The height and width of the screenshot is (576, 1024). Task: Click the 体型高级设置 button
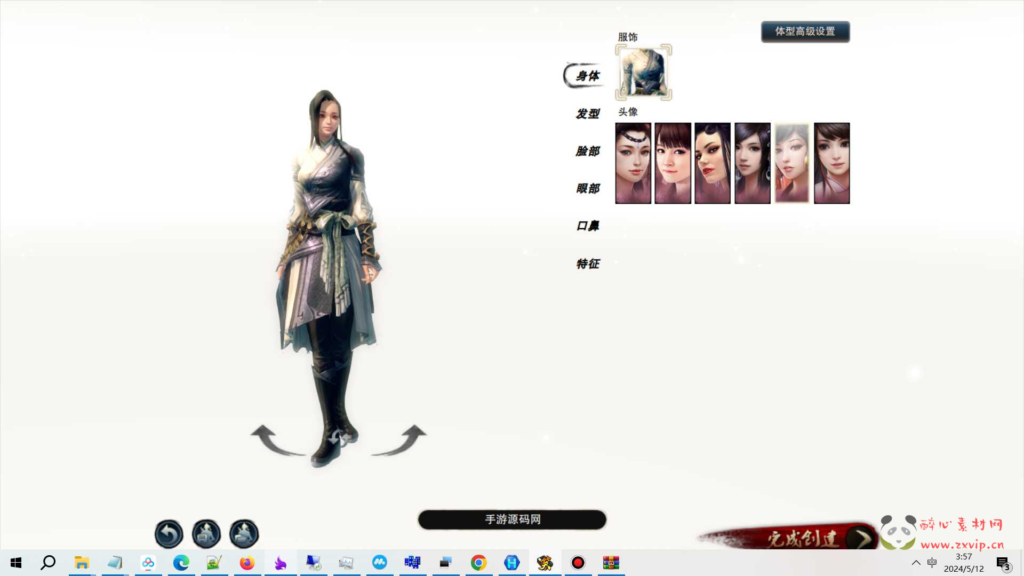(805, 32)
